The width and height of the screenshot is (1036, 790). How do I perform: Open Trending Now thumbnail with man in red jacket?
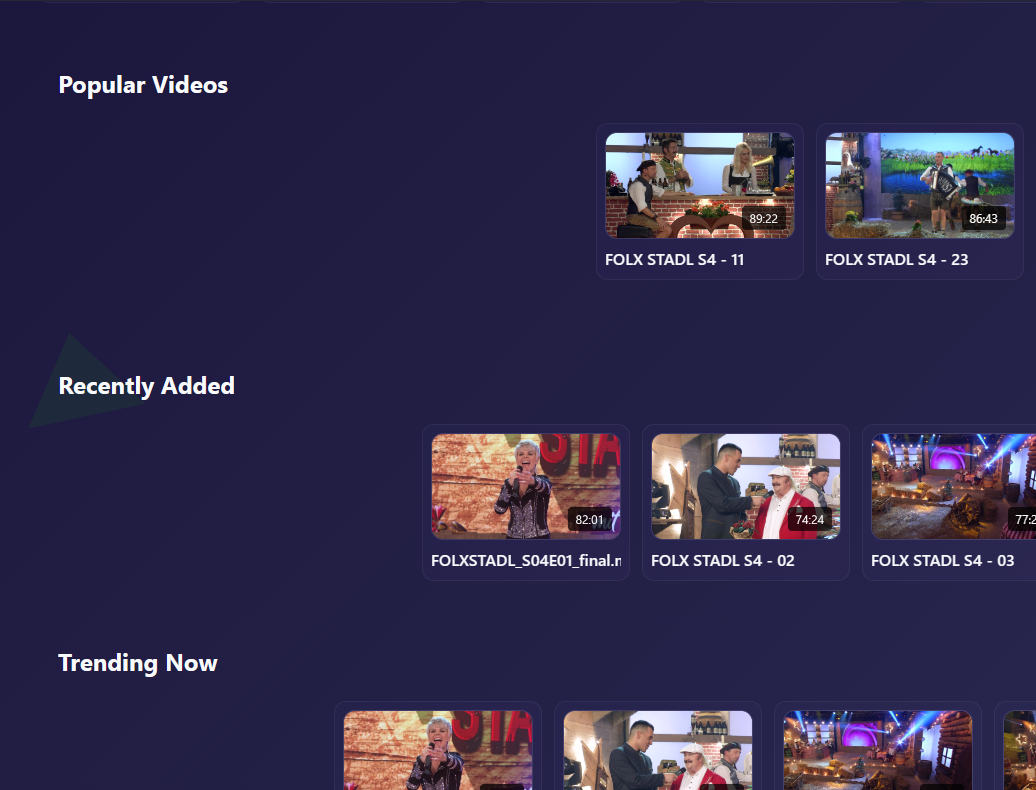(x=658, y=750)
